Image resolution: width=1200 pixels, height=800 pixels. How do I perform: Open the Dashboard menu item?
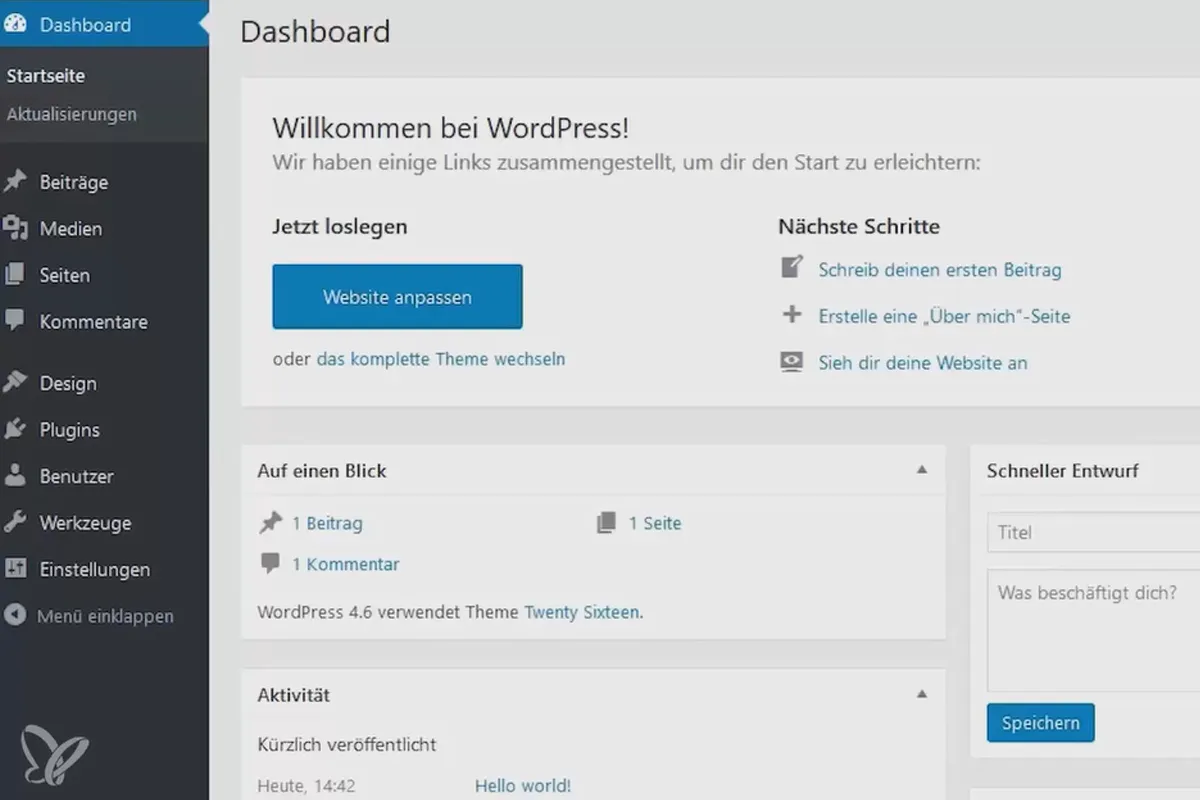click(x=104, y=25)
